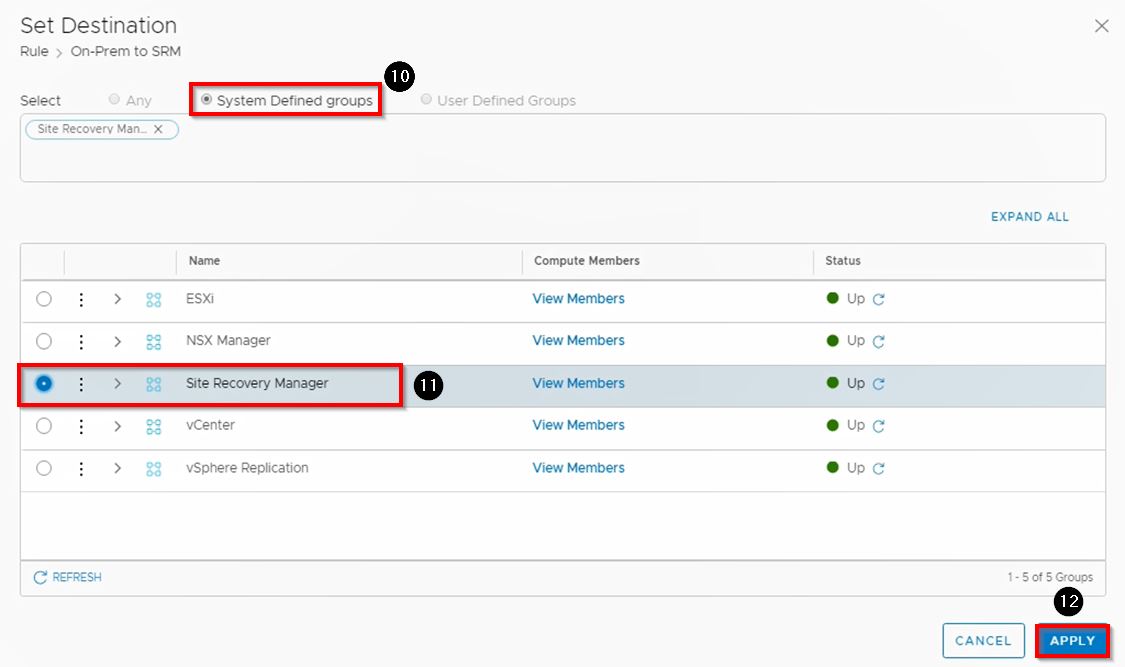
Task: Expand the vSphere Replication group row
Action: pyautogui.click(x=117, y=468)
